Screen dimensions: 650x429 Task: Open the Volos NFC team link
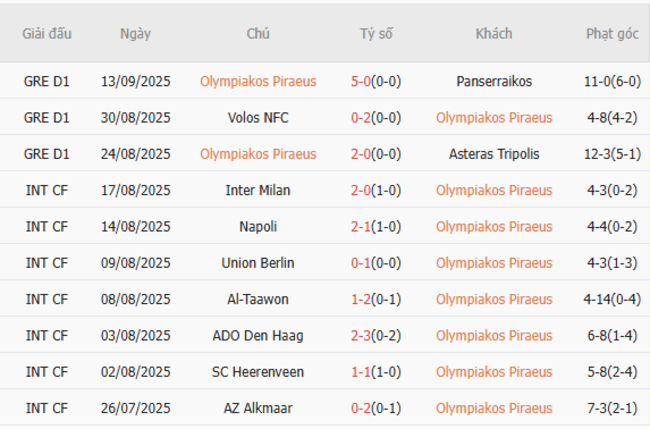tap(258, 118)
